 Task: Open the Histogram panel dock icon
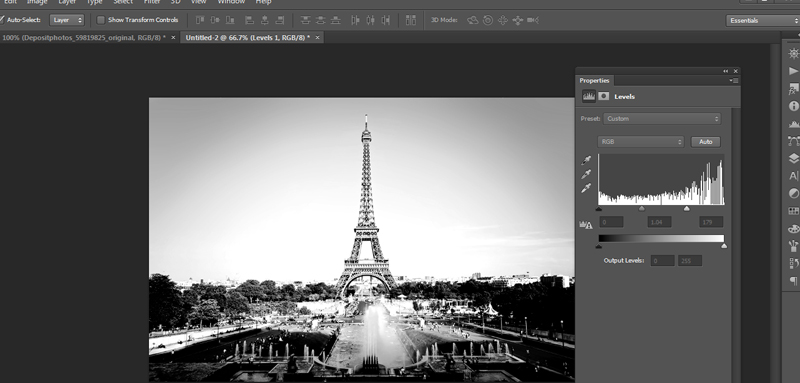pos(793,124)
